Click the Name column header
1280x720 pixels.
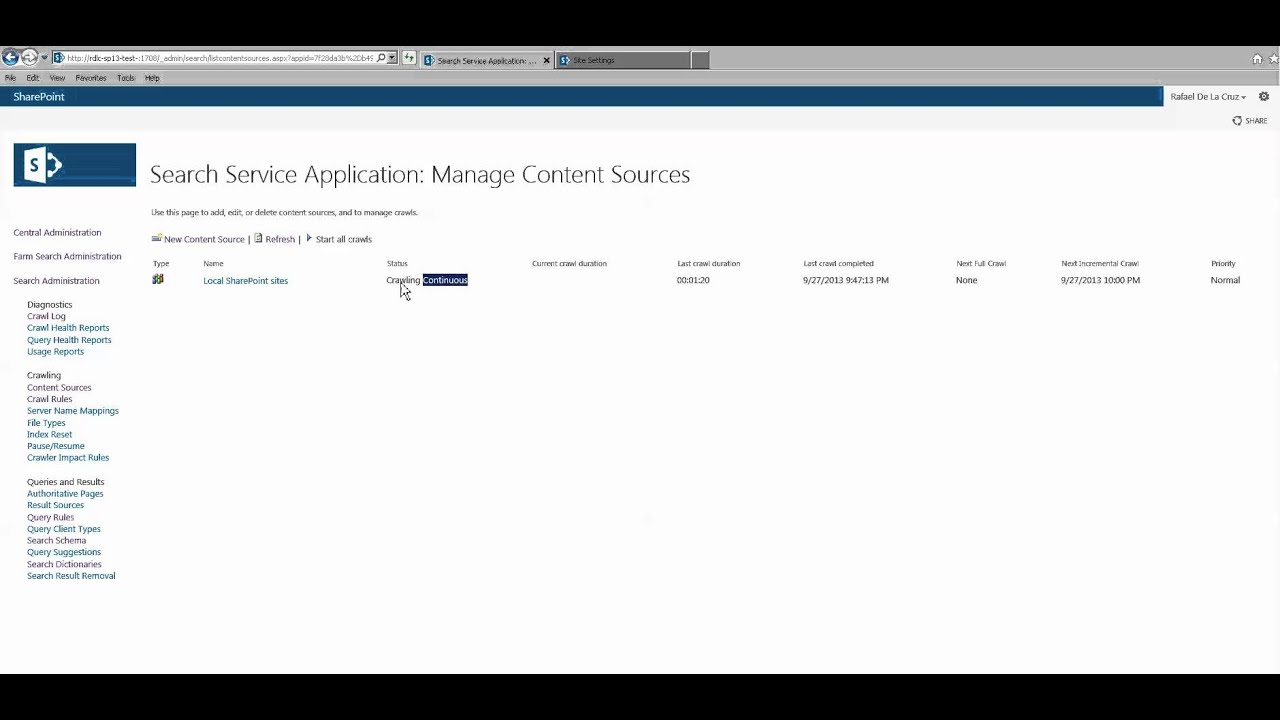(x=213, y=264)
